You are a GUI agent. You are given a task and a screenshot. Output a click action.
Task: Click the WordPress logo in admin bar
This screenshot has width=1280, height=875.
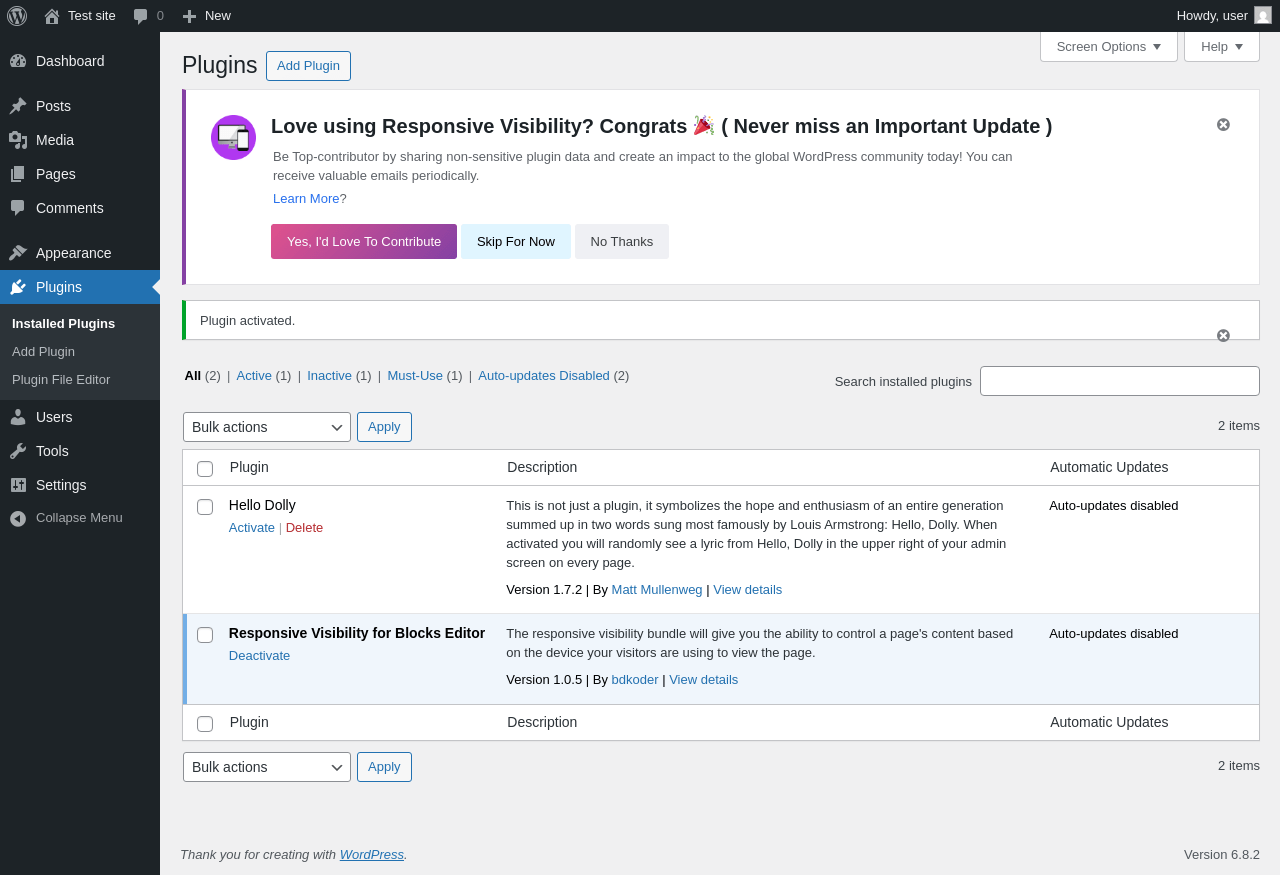pos(17,16)
